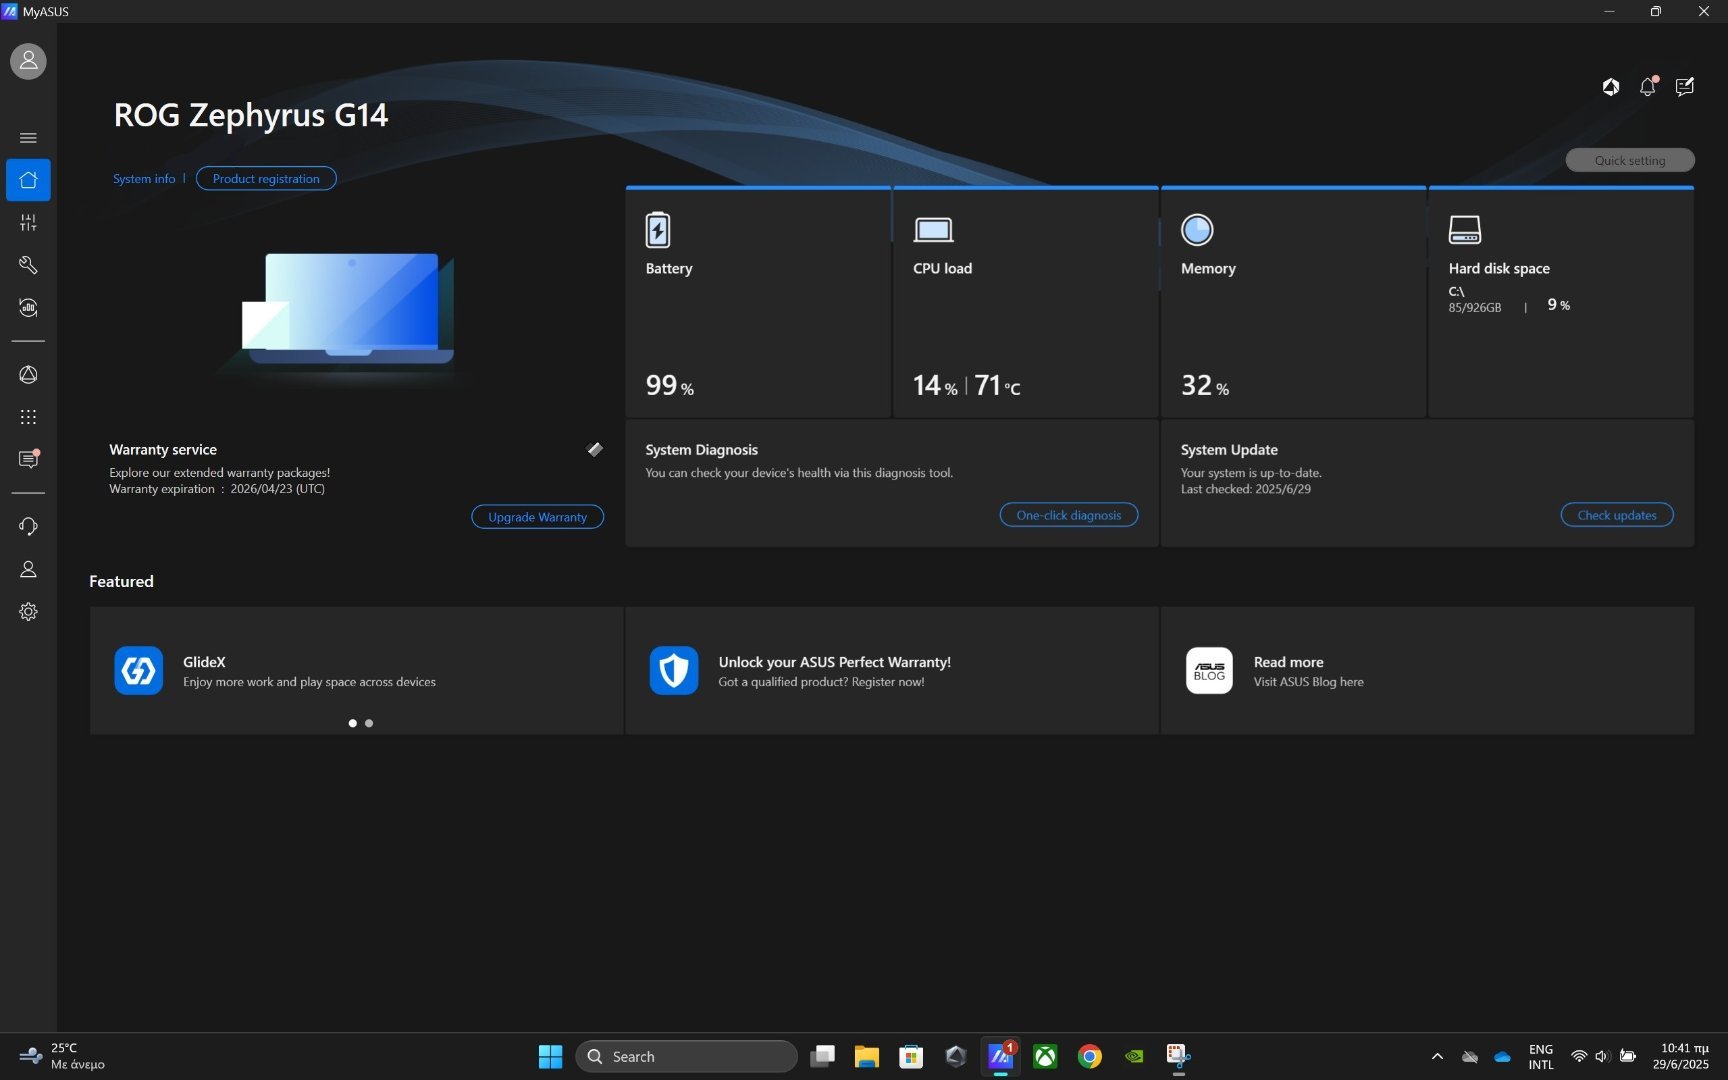
Task: Open the account person icon in lower sidebar
Action: 28,569
